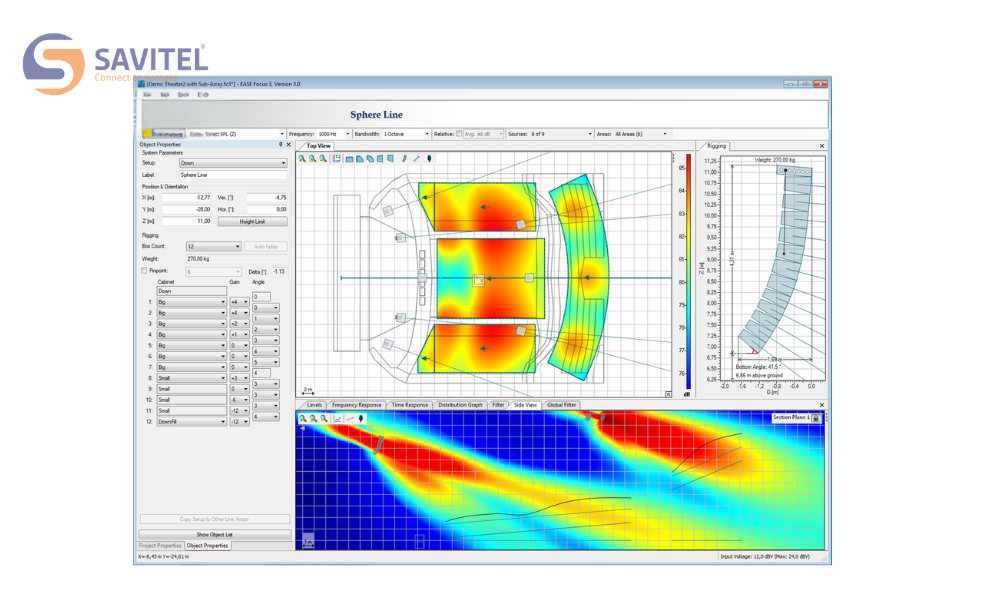Select the rectangular audience area tool
The image size is (1000, 600).
[x=349, y=159]
